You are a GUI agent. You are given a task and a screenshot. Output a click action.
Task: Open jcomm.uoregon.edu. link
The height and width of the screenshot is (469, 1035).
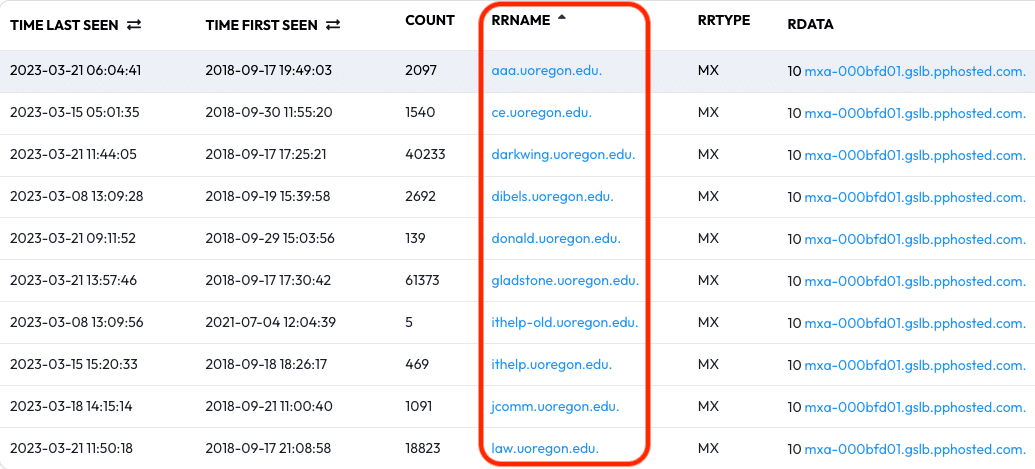click(555, 406)
